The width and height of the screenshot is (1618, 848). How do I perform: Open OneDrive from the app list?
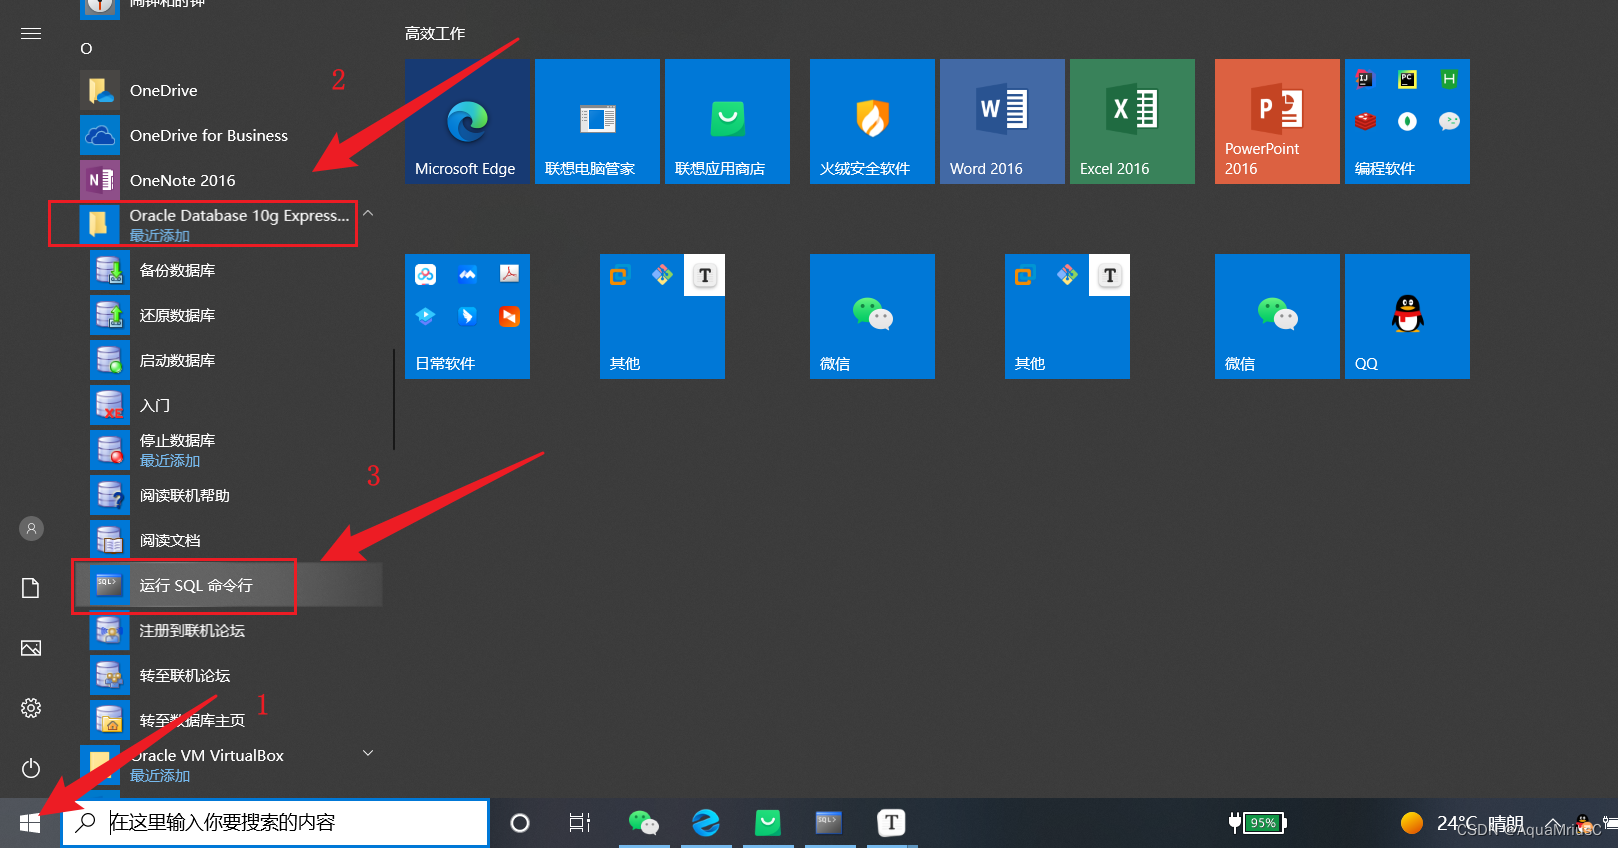(x=228, y=90)
